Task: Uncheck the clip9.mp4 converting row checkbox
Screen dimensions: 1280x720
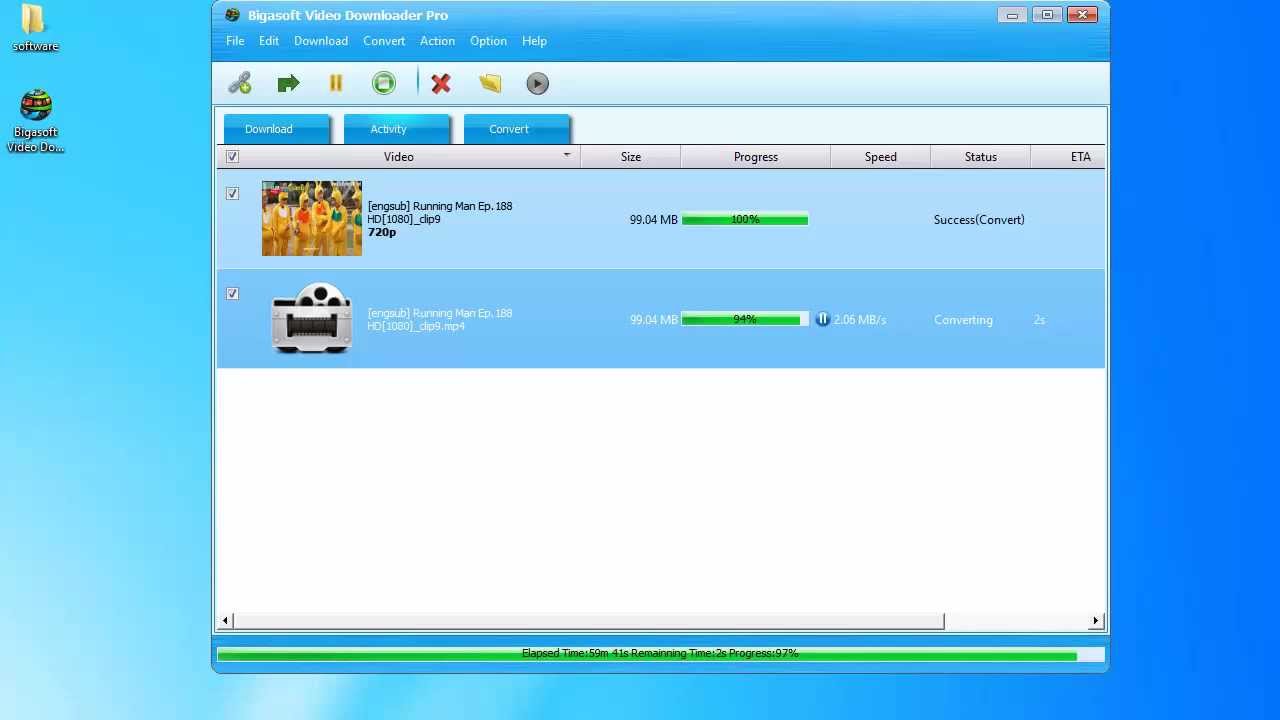Action: click(x=232, y=294)
